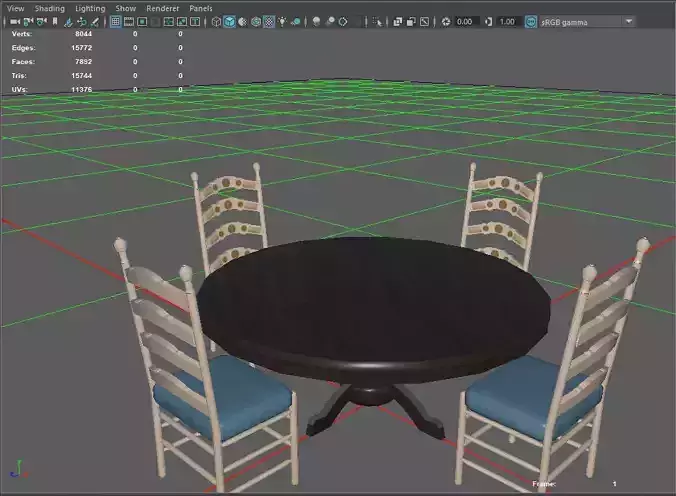Click the Edges count 15772

pos(81,48)
